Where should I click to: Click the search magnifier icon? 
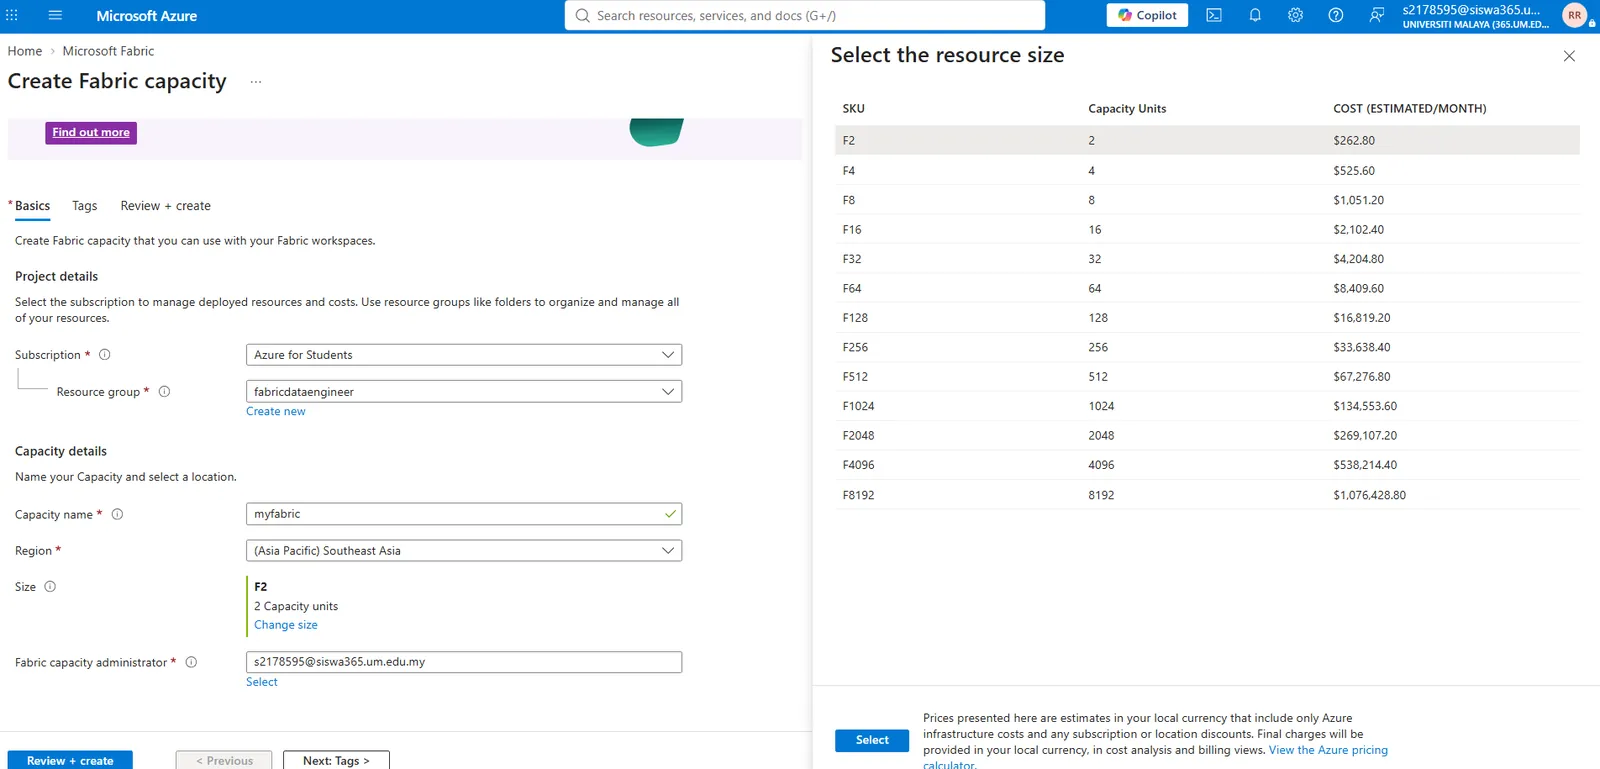tap(583, 15)
